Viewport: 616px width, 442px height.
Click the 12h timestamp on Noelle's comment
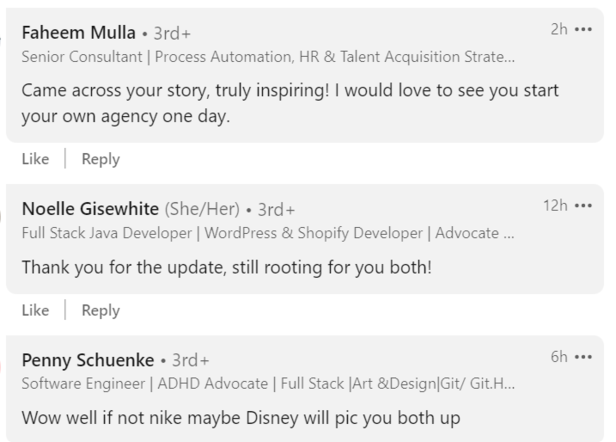(555, 205)
